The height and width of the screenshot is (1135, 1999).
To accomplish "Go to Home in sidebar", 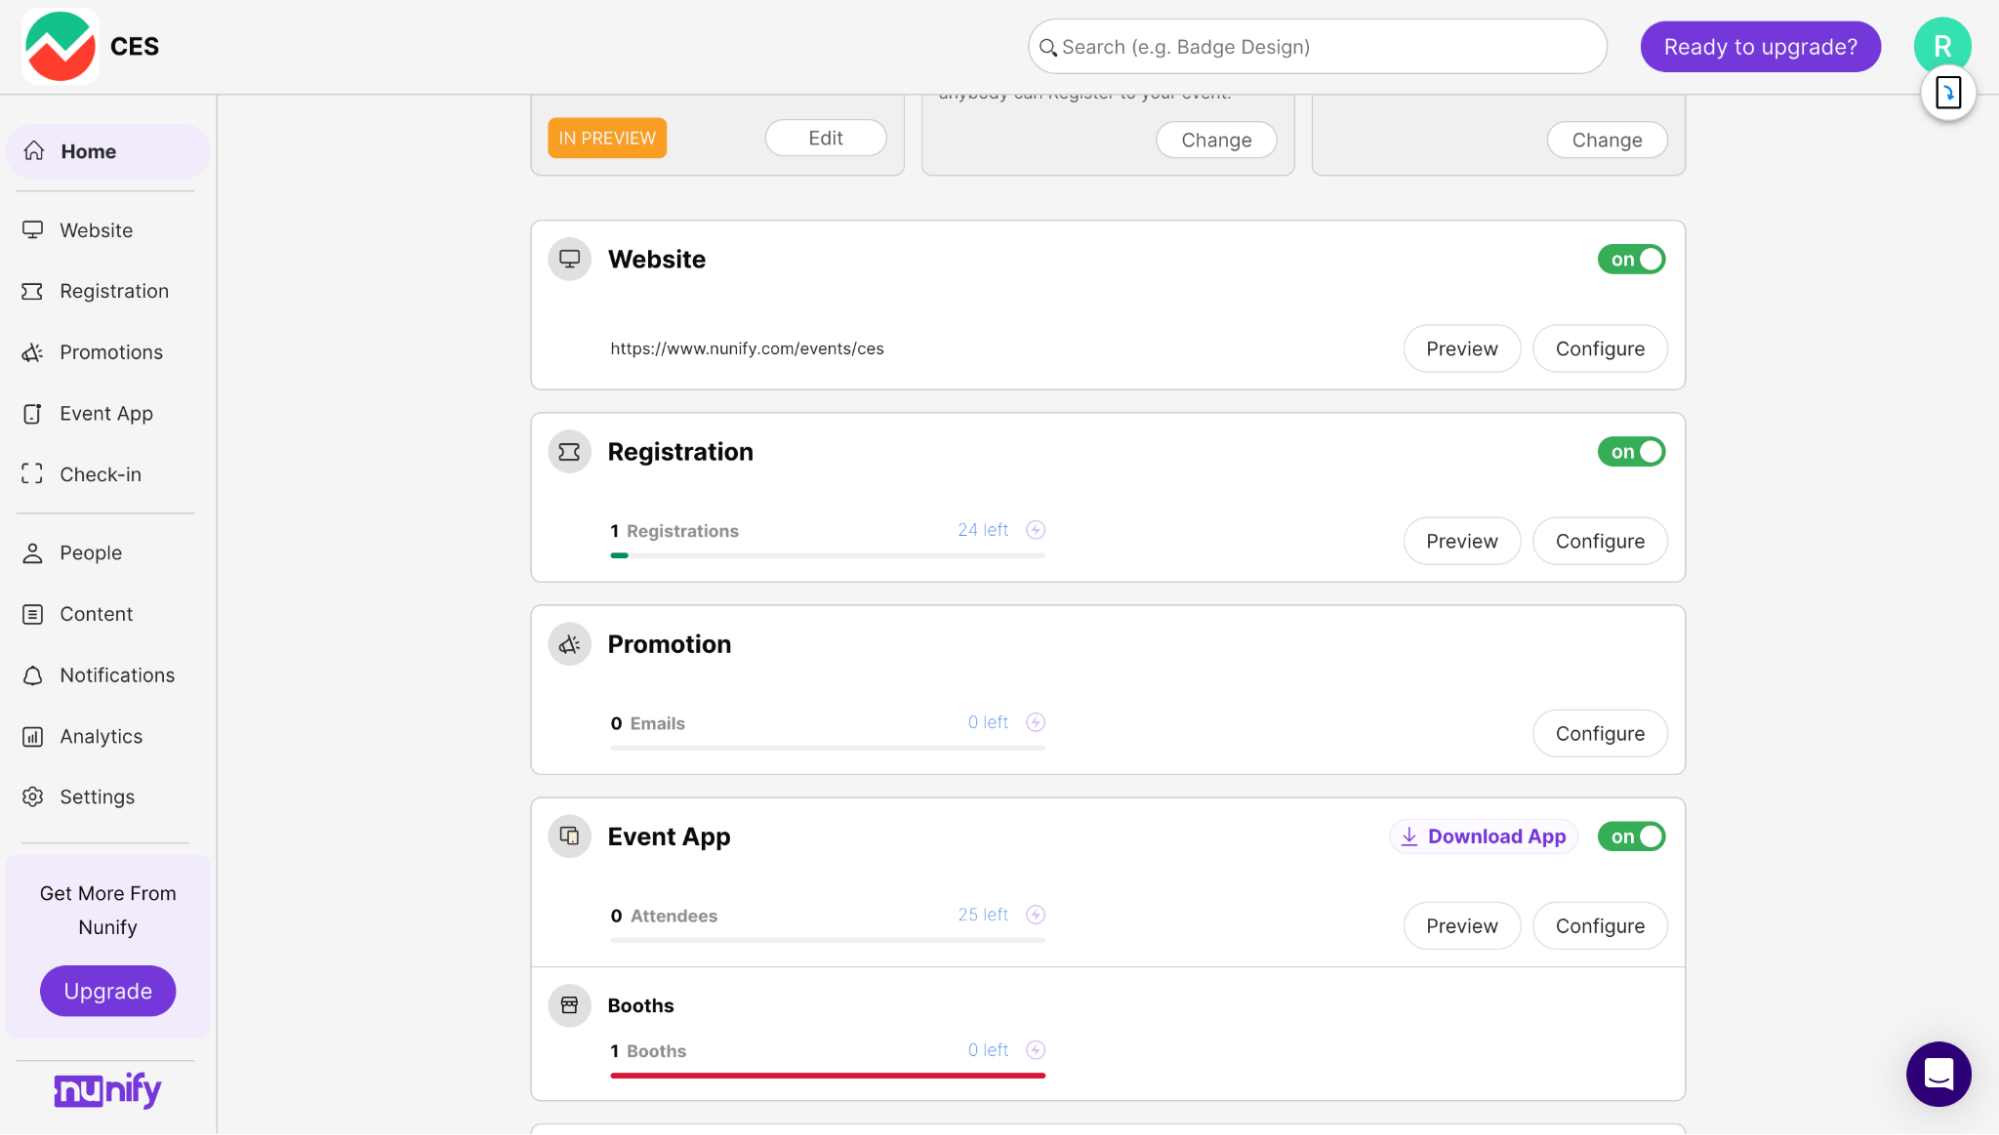I will pyautogui.click(x=108, y=151).
